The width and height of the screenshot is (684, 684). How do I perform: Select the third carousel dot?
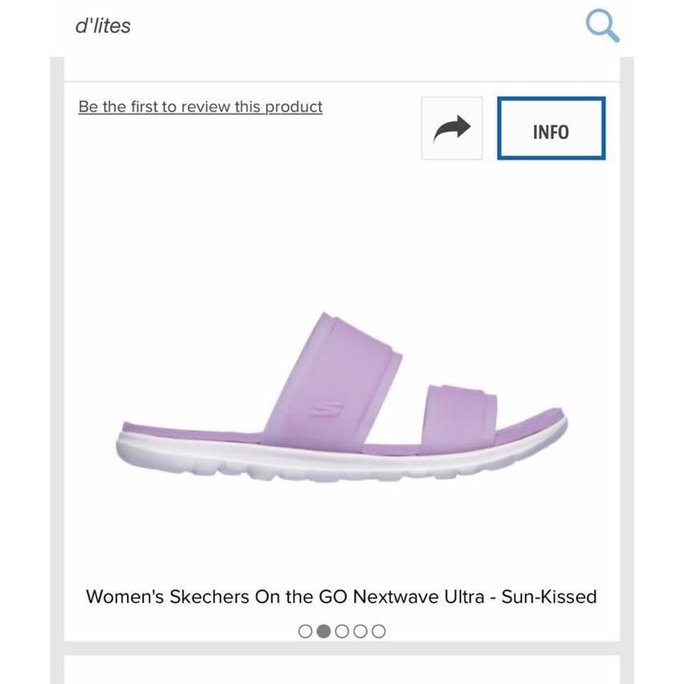tap(342, 631)
